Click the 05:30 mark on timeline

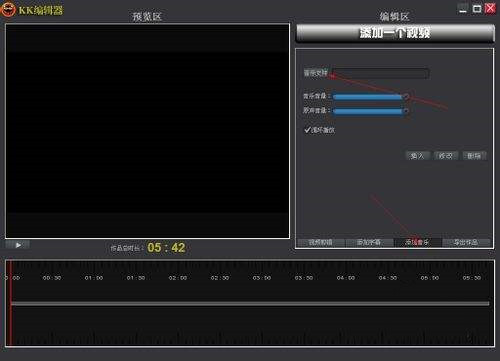coord(472,278)
